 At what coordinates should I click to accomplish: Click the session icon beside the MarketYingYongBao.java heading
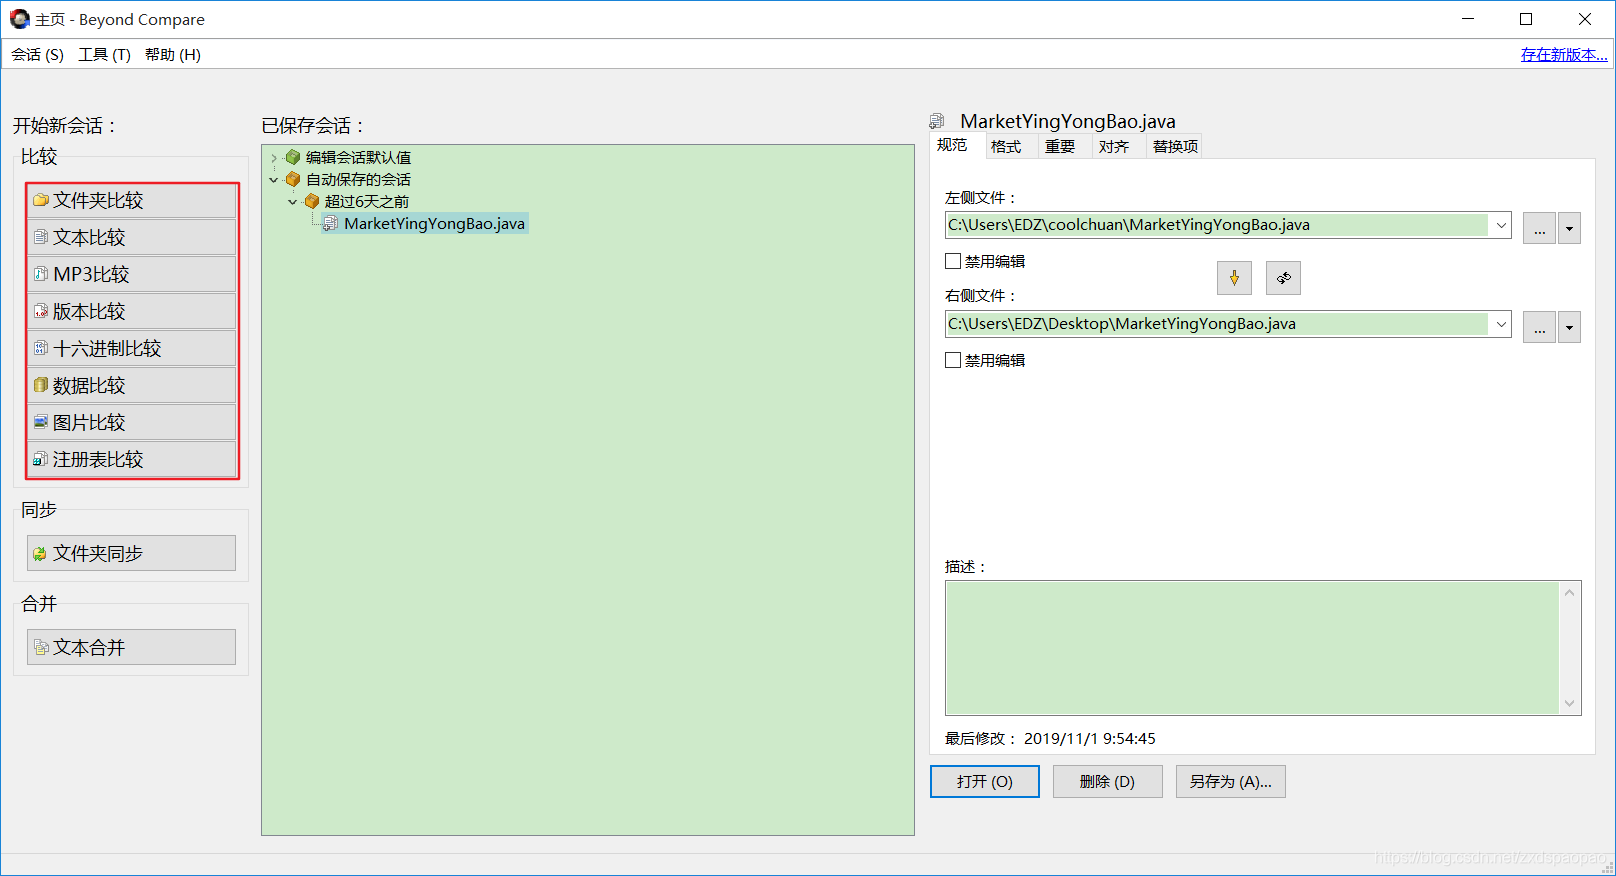tap(937, 121)
